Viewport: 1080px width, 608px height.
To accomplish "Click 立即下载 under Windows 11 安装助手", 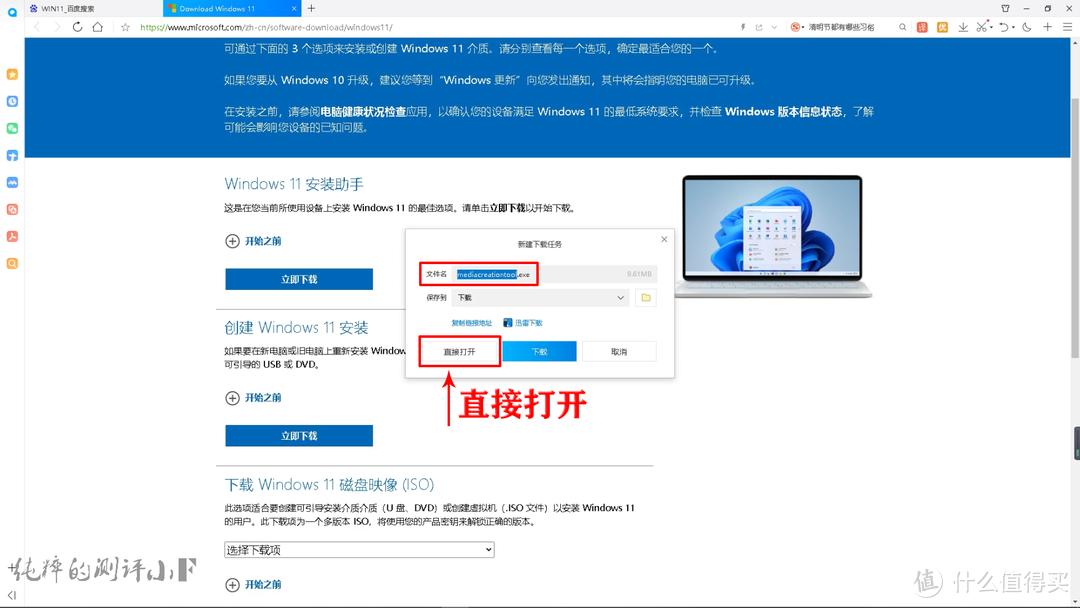I will (x=298, y=279).
